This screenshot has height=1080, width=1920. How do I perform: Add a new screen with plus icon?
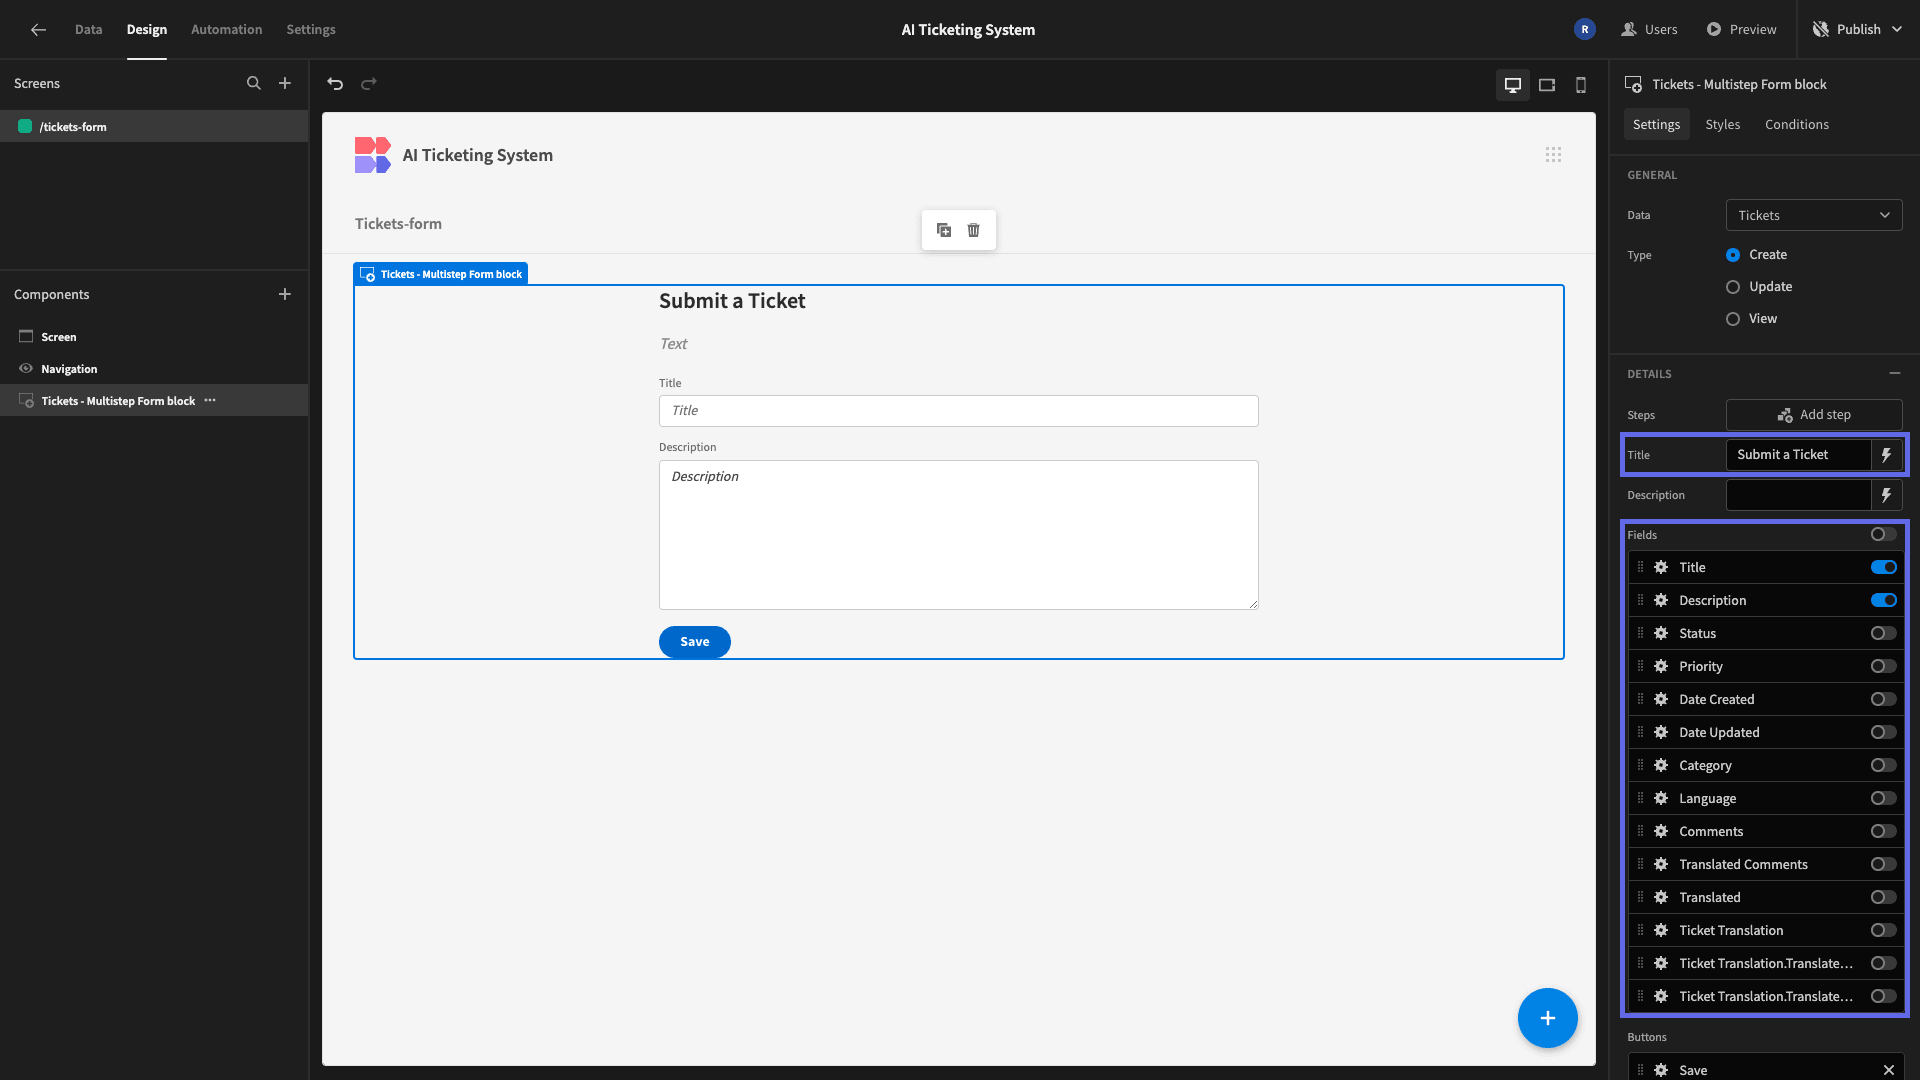285,84
